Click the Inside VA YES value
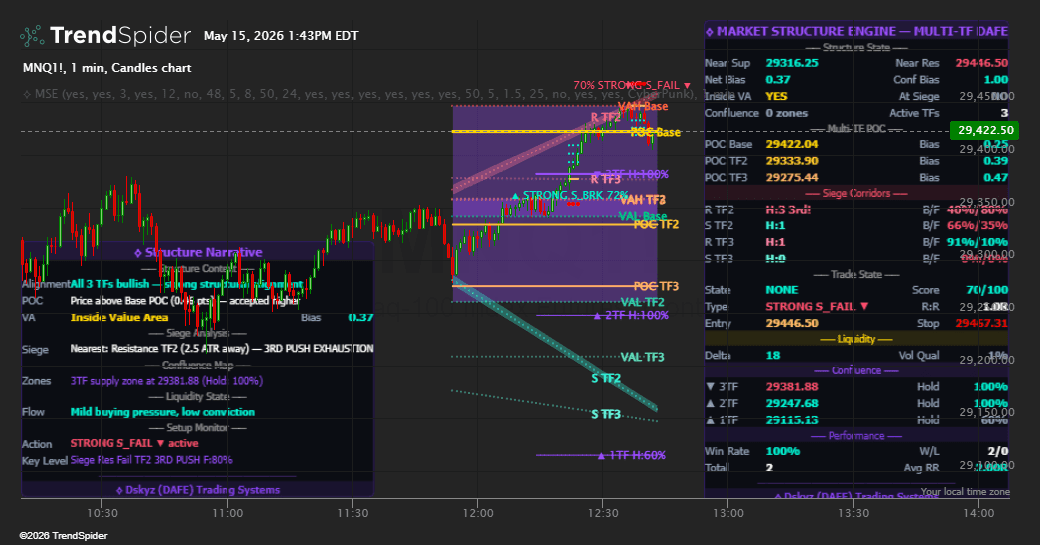Viewport: 1040px width, 545px height. tap(776, 96)
